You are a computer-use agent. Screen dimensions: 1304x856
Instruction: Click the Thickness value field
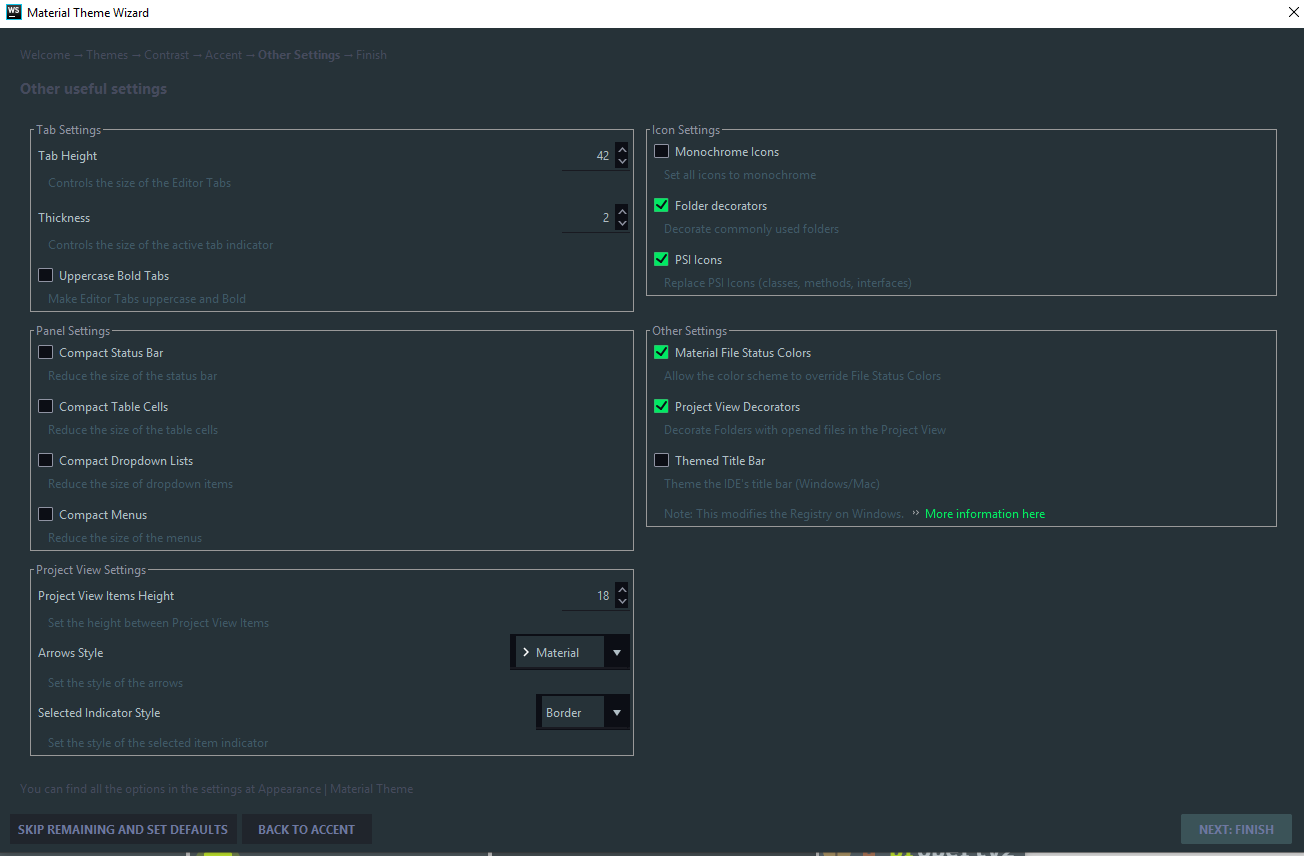[588, 218]
